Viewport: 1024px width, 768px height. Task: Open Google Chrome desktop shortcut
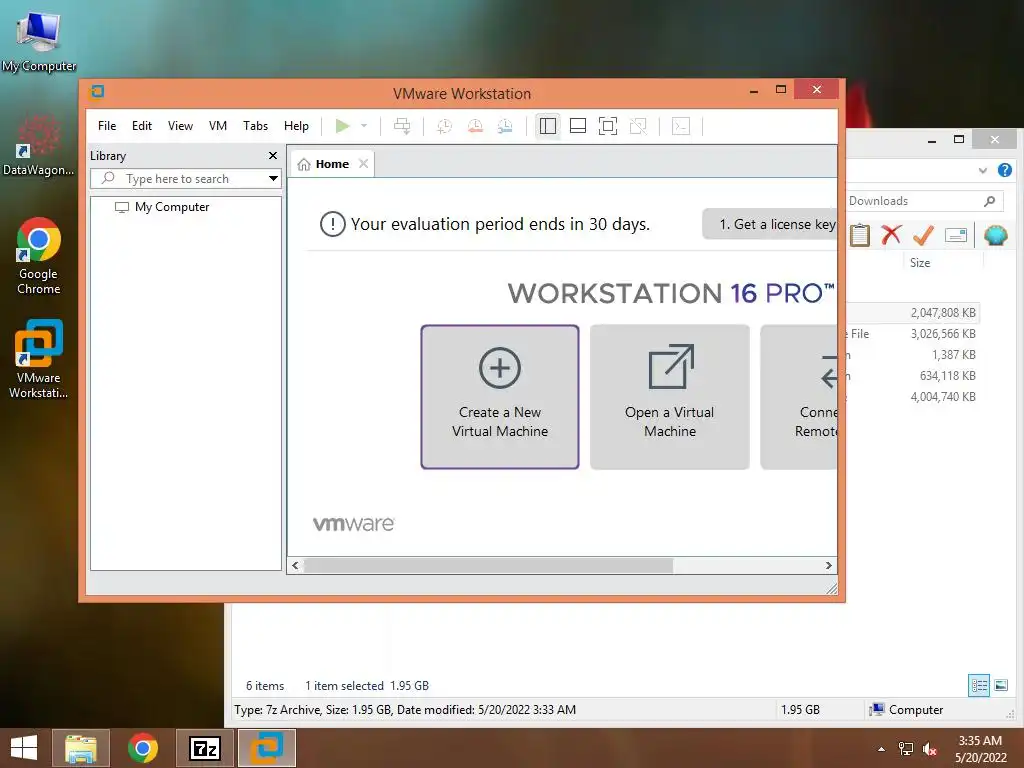[39, 256]
